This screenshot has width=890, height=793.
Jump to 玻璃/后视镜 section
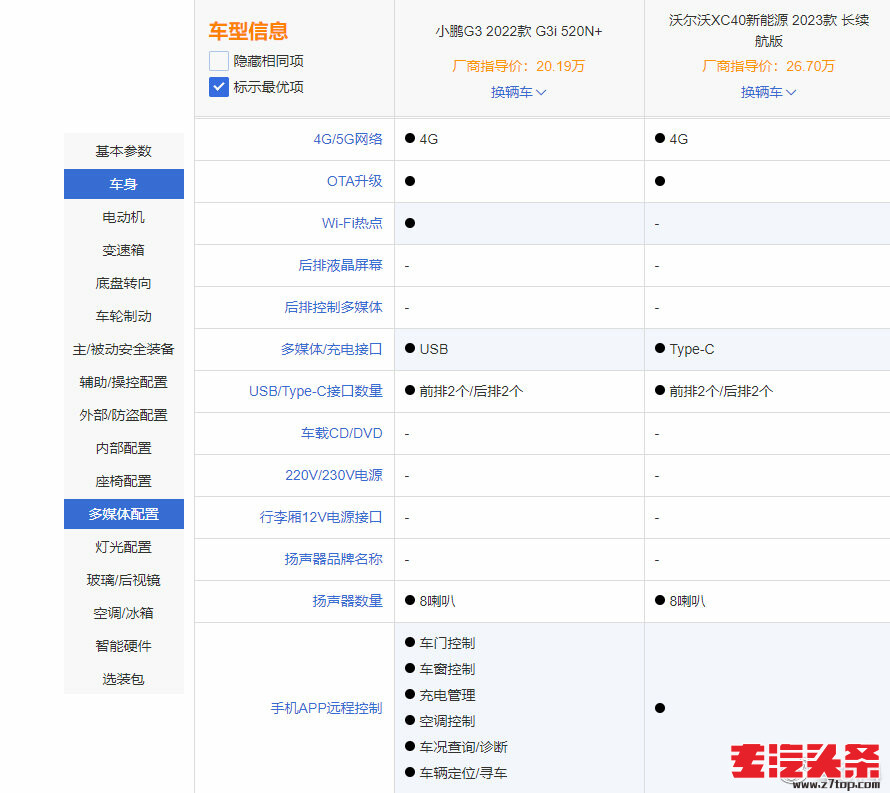[124, 580]
